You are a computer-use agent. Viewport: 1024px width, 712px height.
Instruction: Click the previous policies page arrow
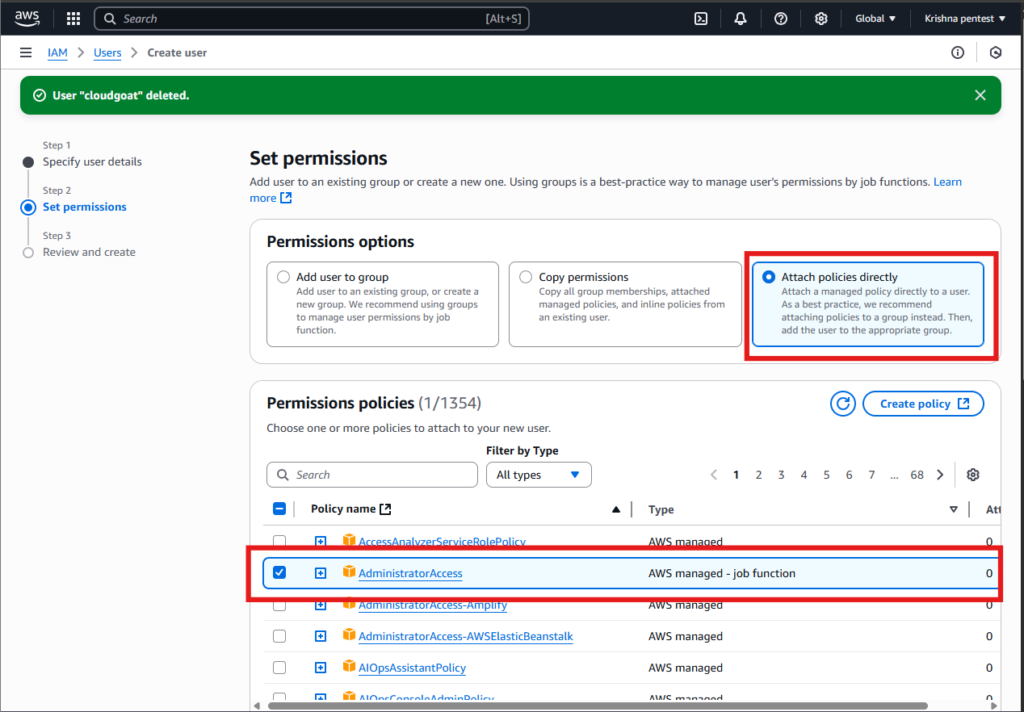point(714,475)
